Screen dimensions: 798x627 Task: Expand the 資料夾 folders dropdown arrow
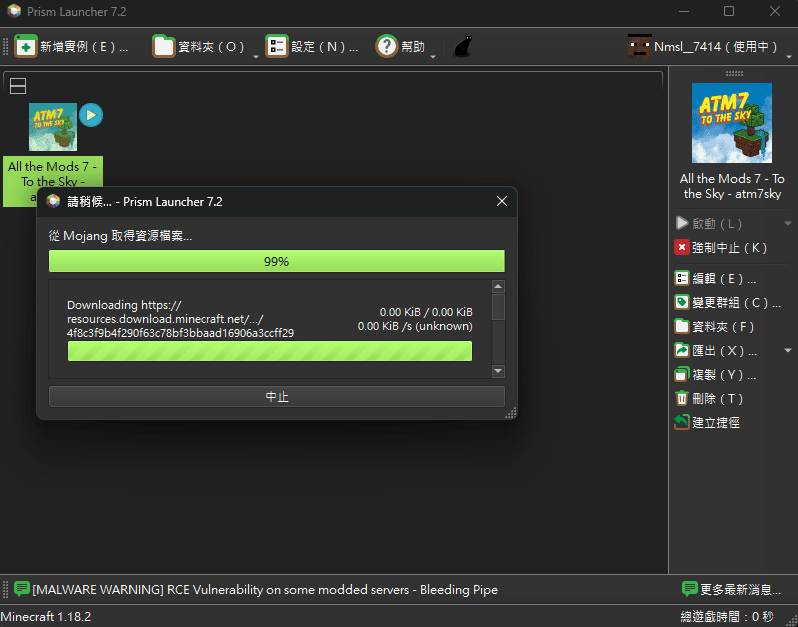256,56
